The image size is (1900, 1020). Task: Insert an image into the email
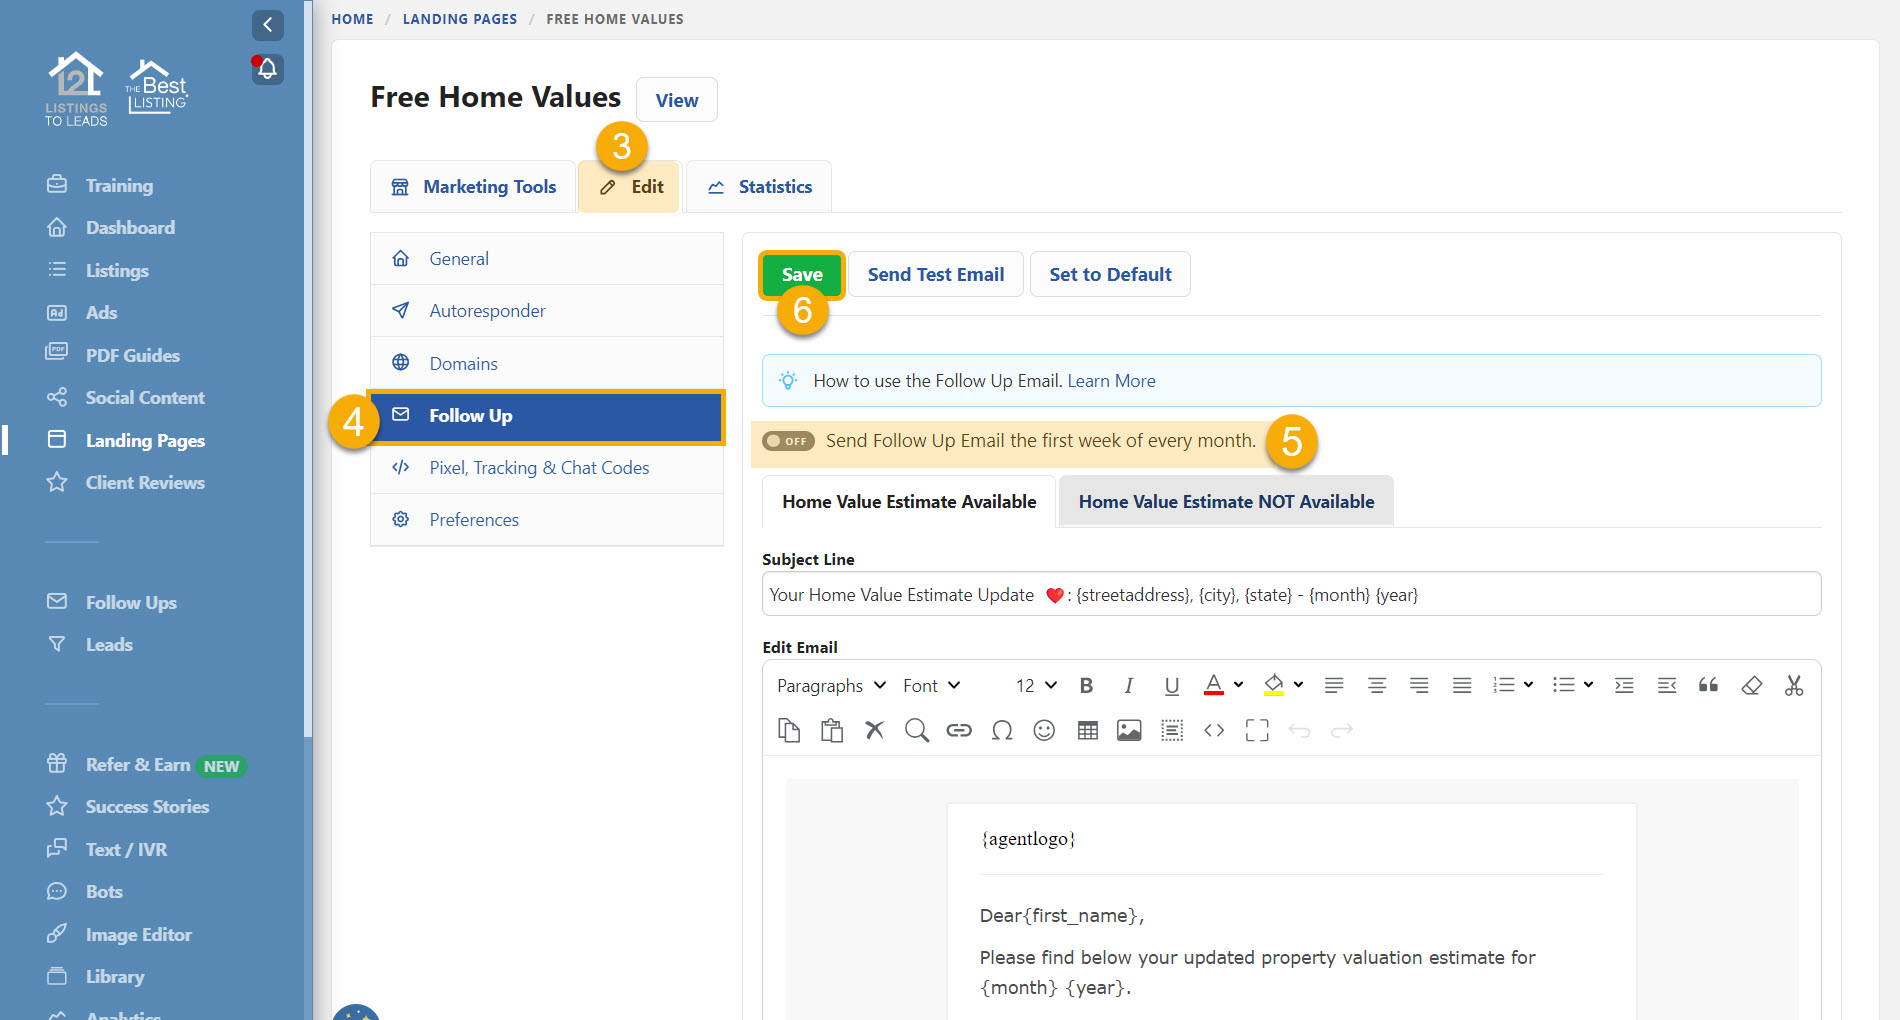pyautogui.click(x=1129, y=731)
